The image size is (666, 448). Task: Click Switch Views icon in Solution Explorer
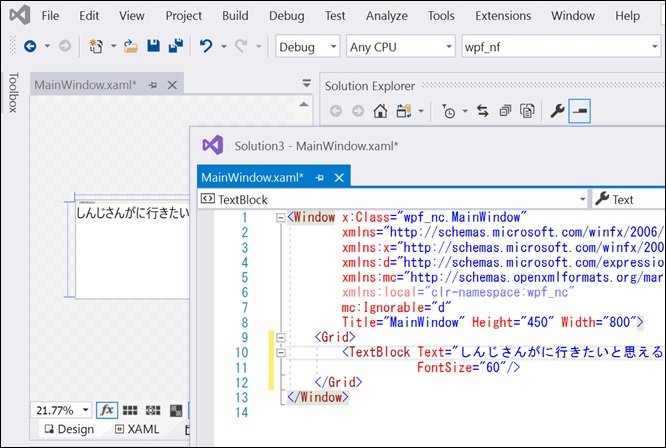click(x=404, y=111)
